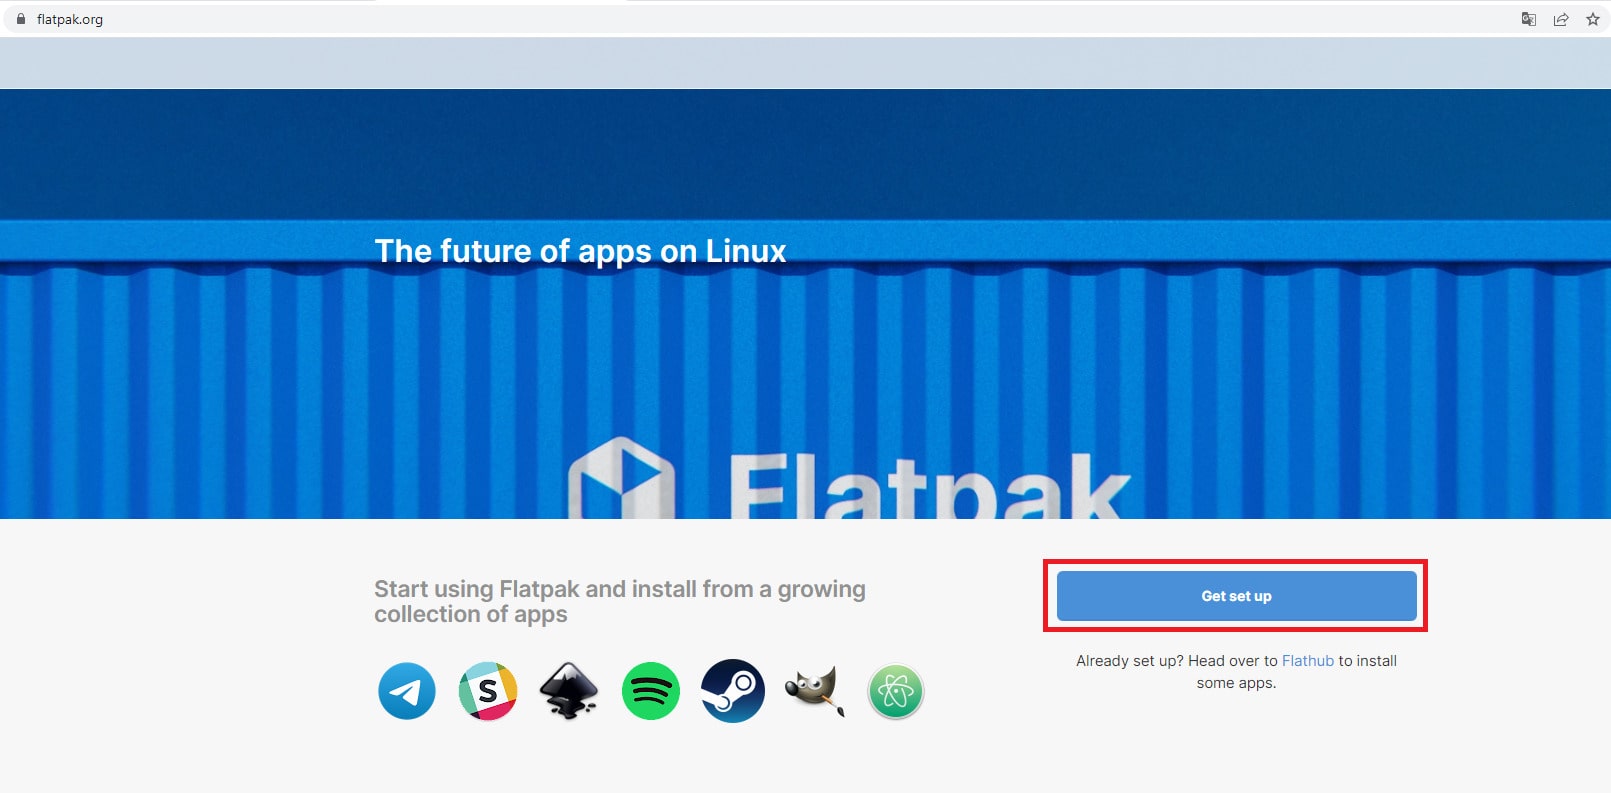The width and height of the screenshot is (1611, 793).
Task: Bookmark this page with the star icon
Action: [x=1593, y=19]
